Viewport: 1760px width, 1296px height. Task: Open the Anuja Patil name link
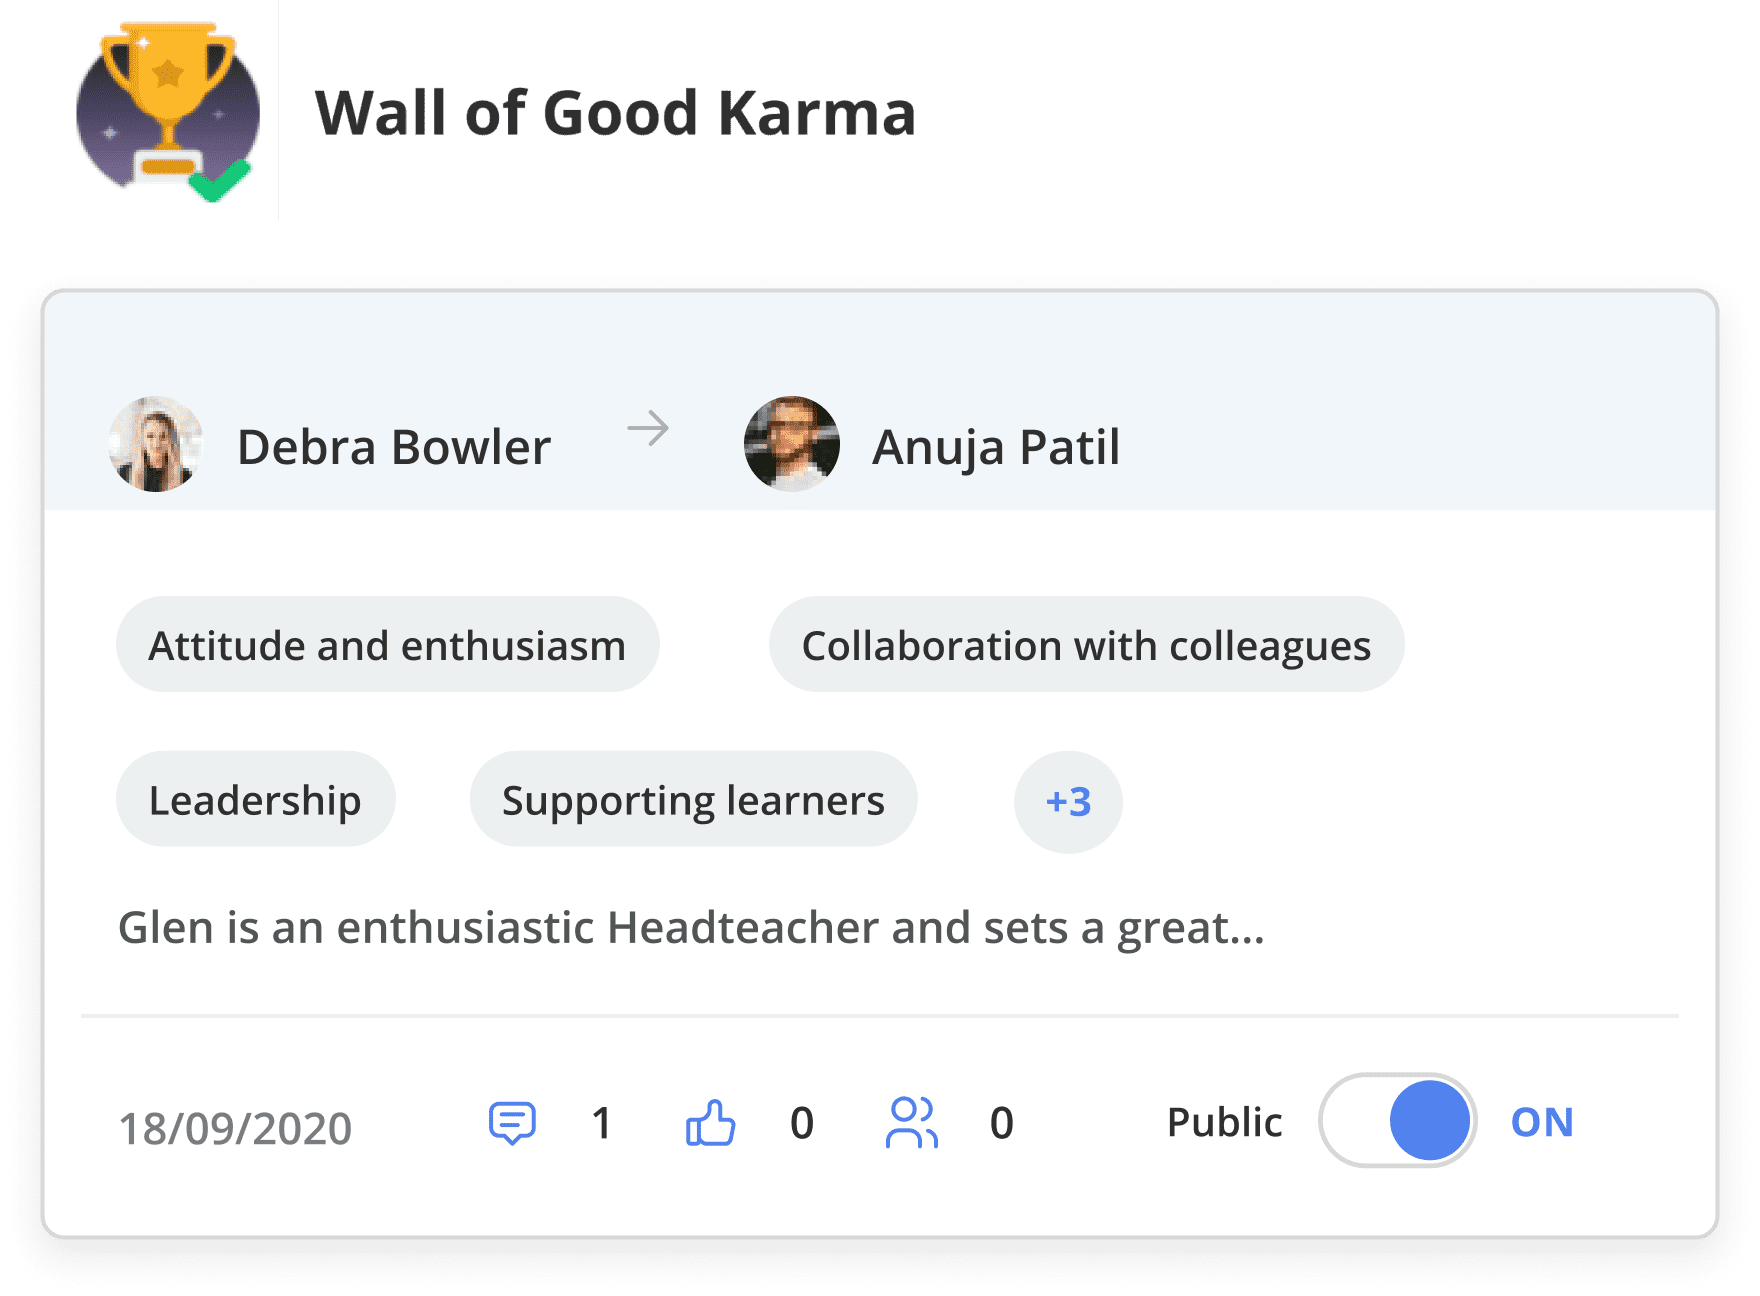(x=996, y=447)
